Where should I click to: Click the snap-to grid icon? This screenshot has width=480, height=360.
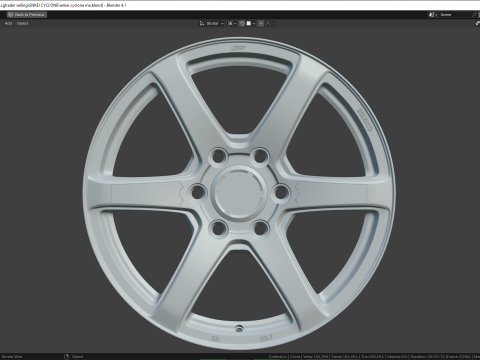point(249,23)
